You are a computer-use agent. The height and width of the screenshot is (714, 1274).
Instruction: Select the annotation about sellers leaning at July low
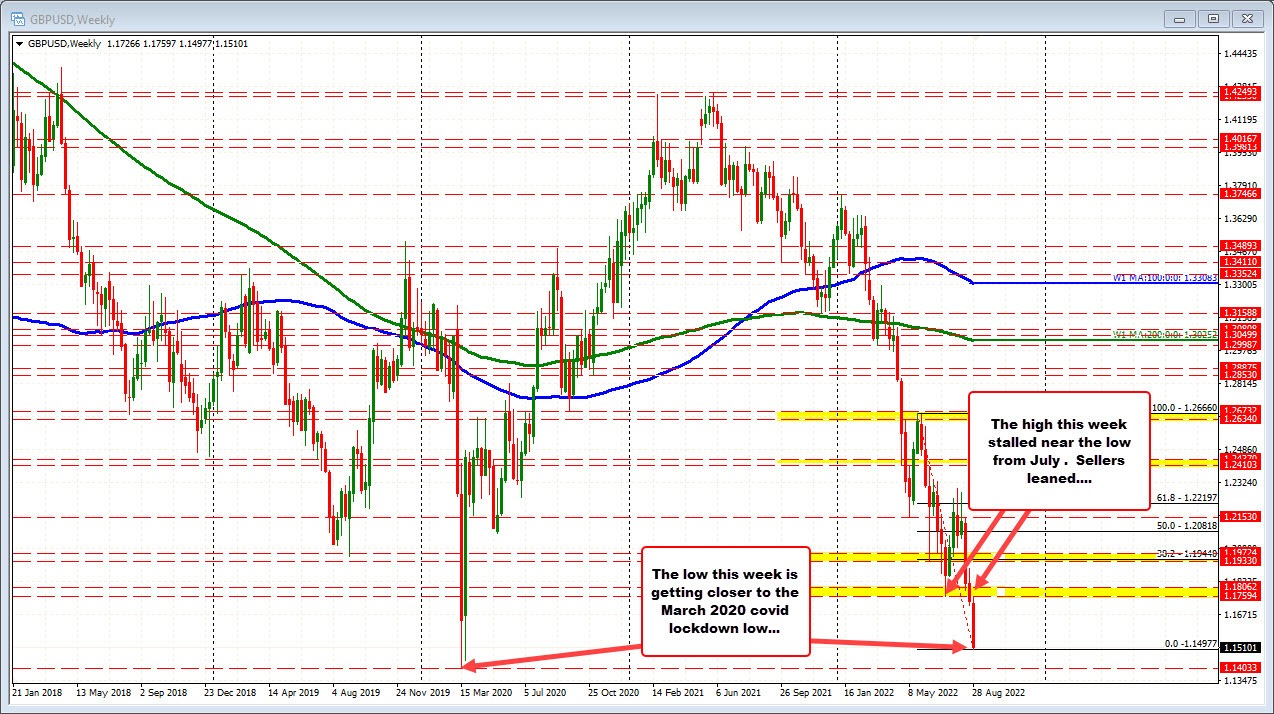(1059, 451)
